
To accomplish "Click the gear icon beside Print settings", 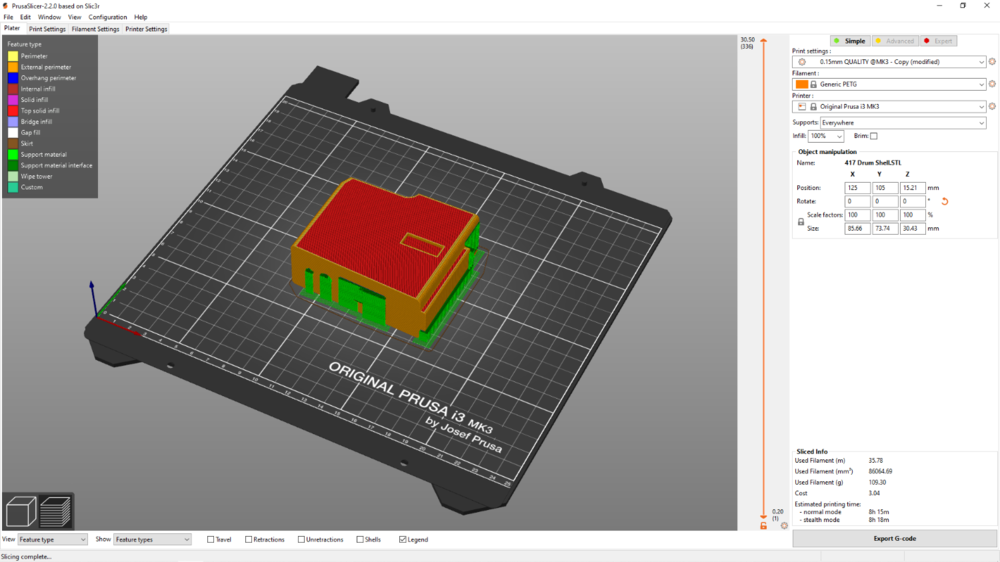I will [x=992, y=62].
